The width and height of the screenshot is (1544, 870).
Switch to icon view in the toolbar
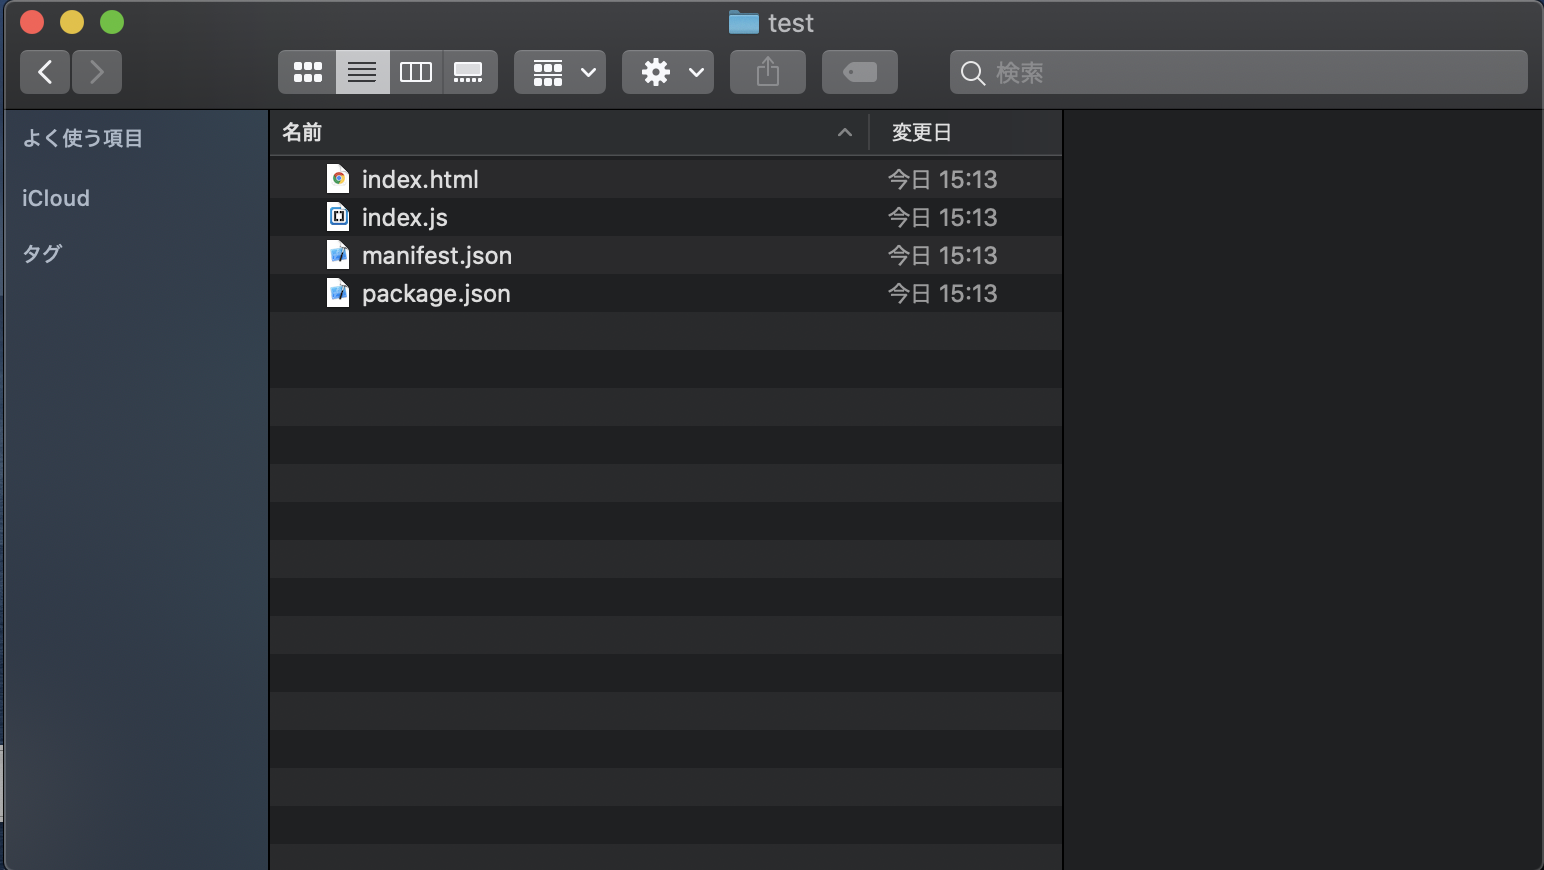pyautogui.click(x=307, y=71)
